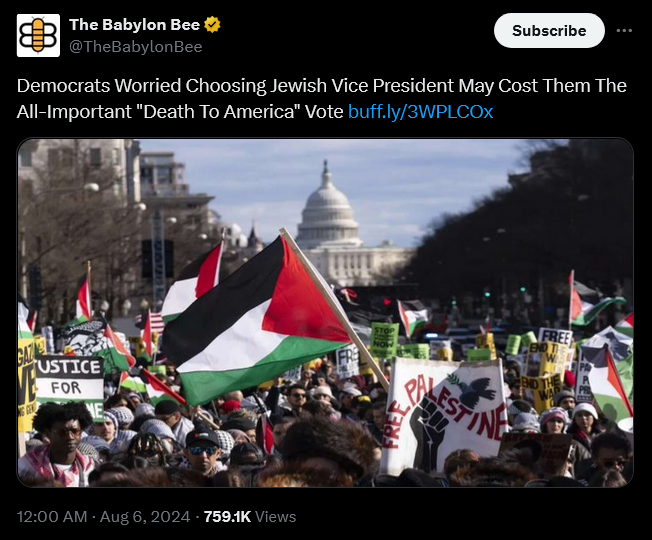The height and width of the screenshot is (540, 652).
Task: Open The Babylon Bee profile avatar
Action: 38,35
